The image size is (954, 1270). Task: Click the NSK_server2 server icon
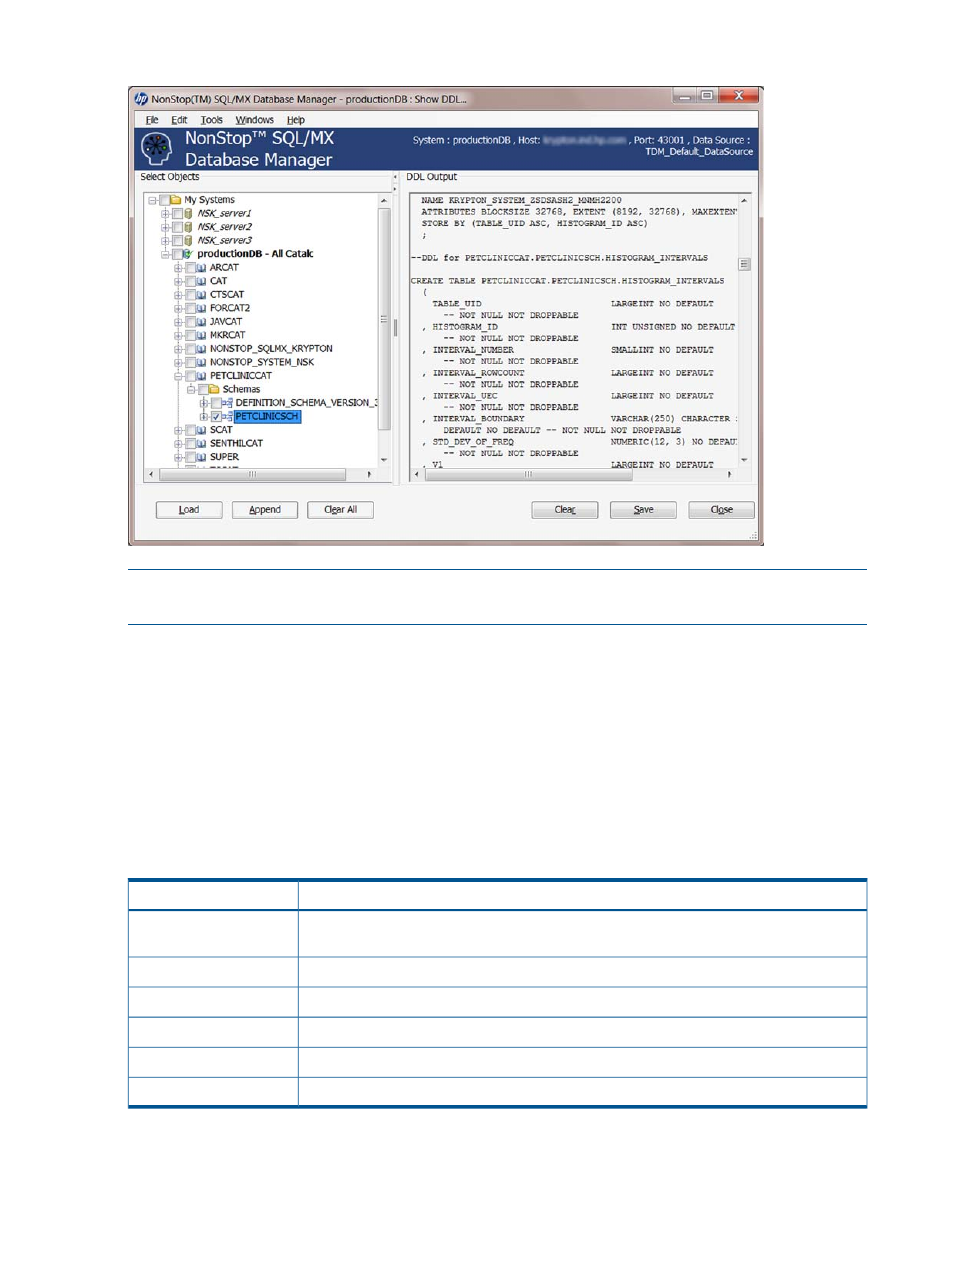(x=189, y=227)
